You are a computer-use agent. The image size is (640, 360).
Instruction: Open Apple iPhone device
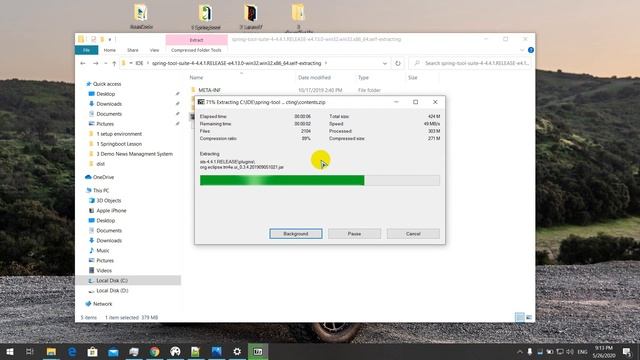pos(111,211)
